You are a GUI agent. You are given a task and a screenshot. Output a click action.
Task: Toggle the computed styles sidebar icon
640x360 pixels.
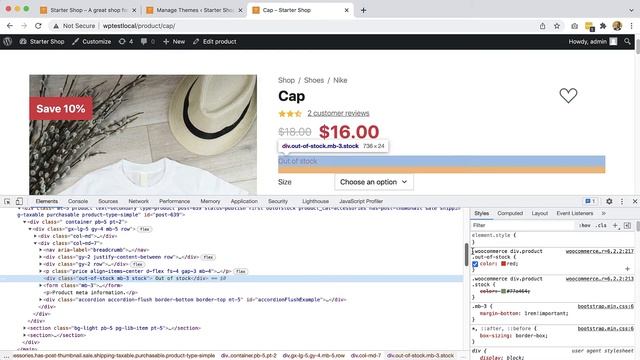[x=627, y=225]
